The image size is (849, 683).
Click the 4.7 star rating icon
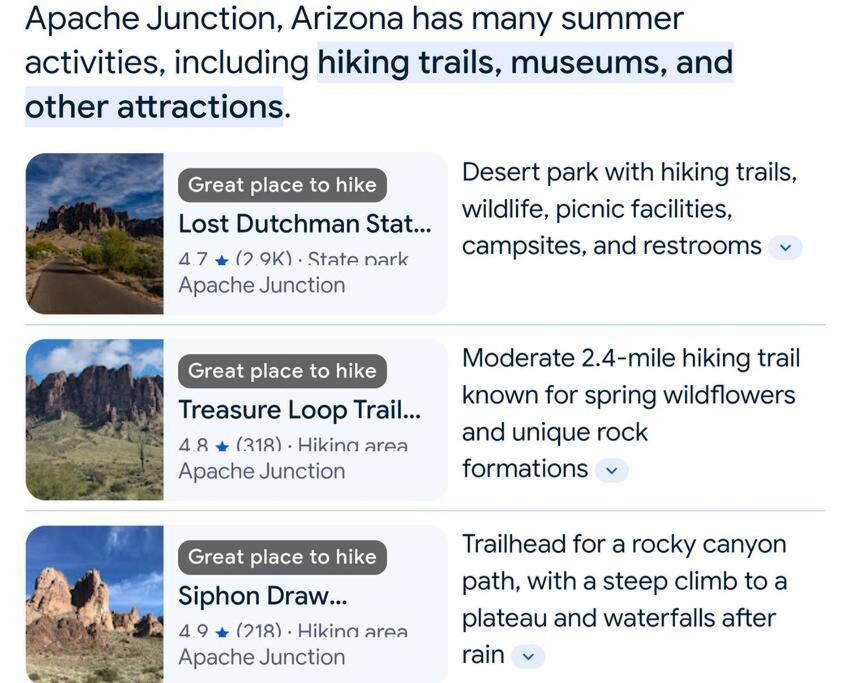221,261
